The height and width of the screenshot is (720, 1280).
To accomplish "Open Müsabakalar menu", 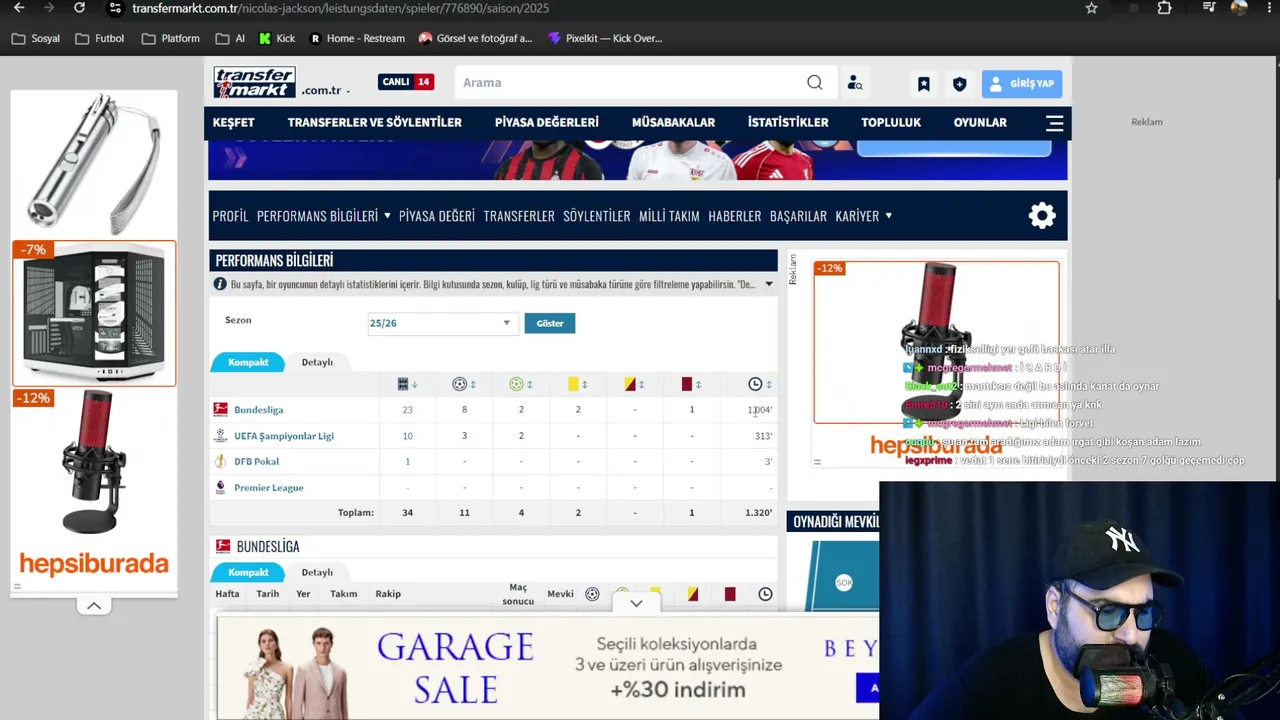I will click(673, 123).
